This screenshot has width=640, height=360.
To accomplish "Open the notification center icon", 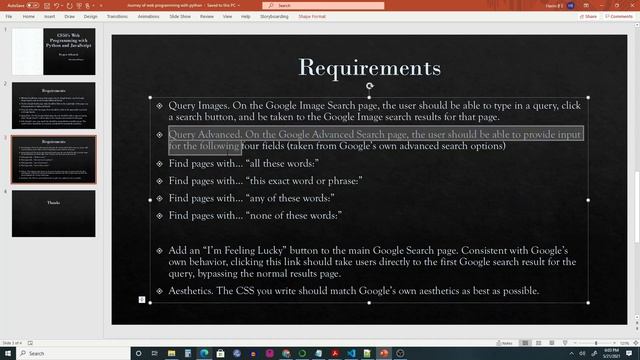I will (x=629, y=353).
